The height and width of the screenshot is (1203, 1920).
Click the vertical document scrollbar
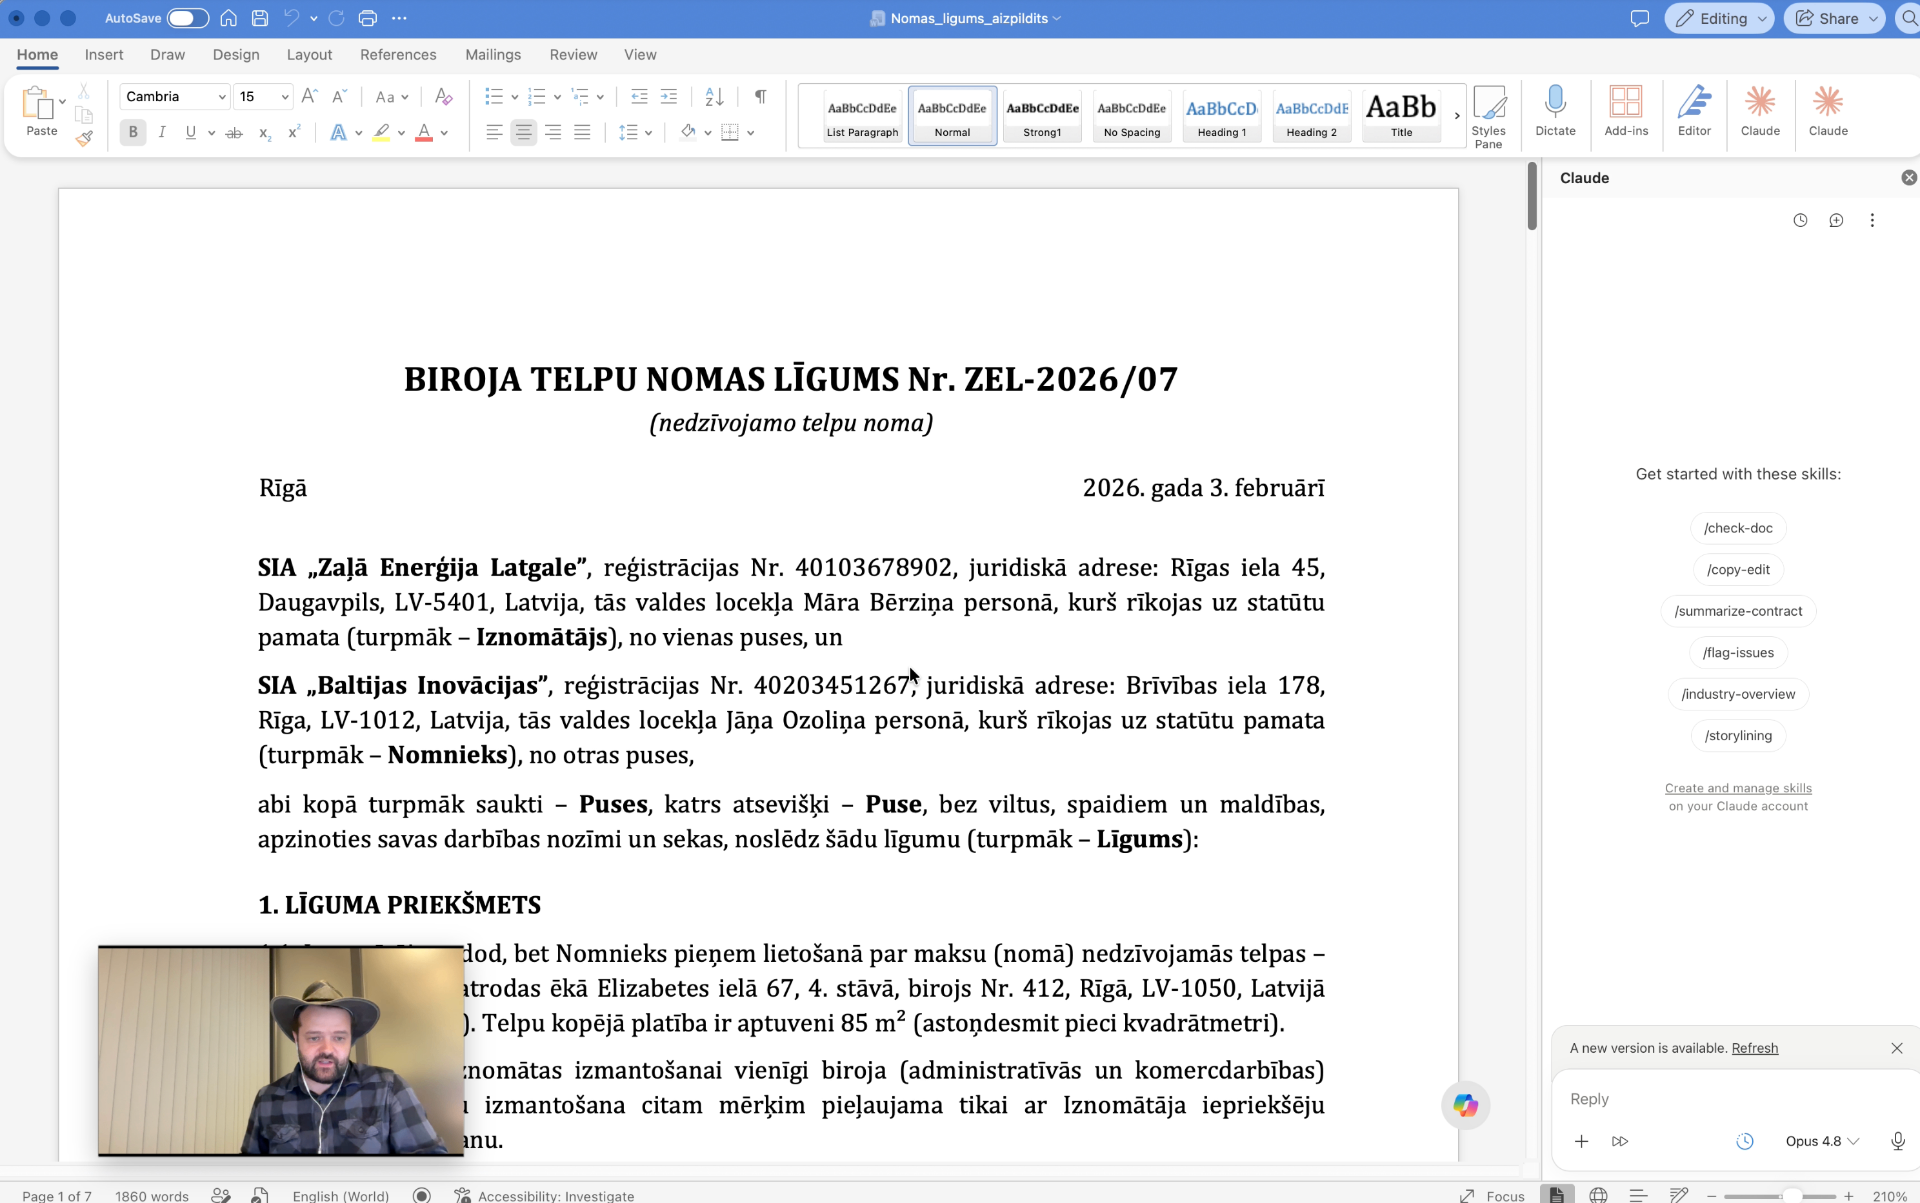[x=1531, y=196]
